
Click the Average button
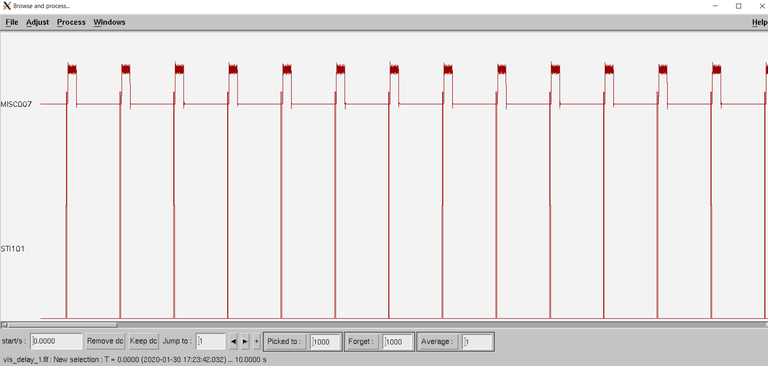[437, 342]
